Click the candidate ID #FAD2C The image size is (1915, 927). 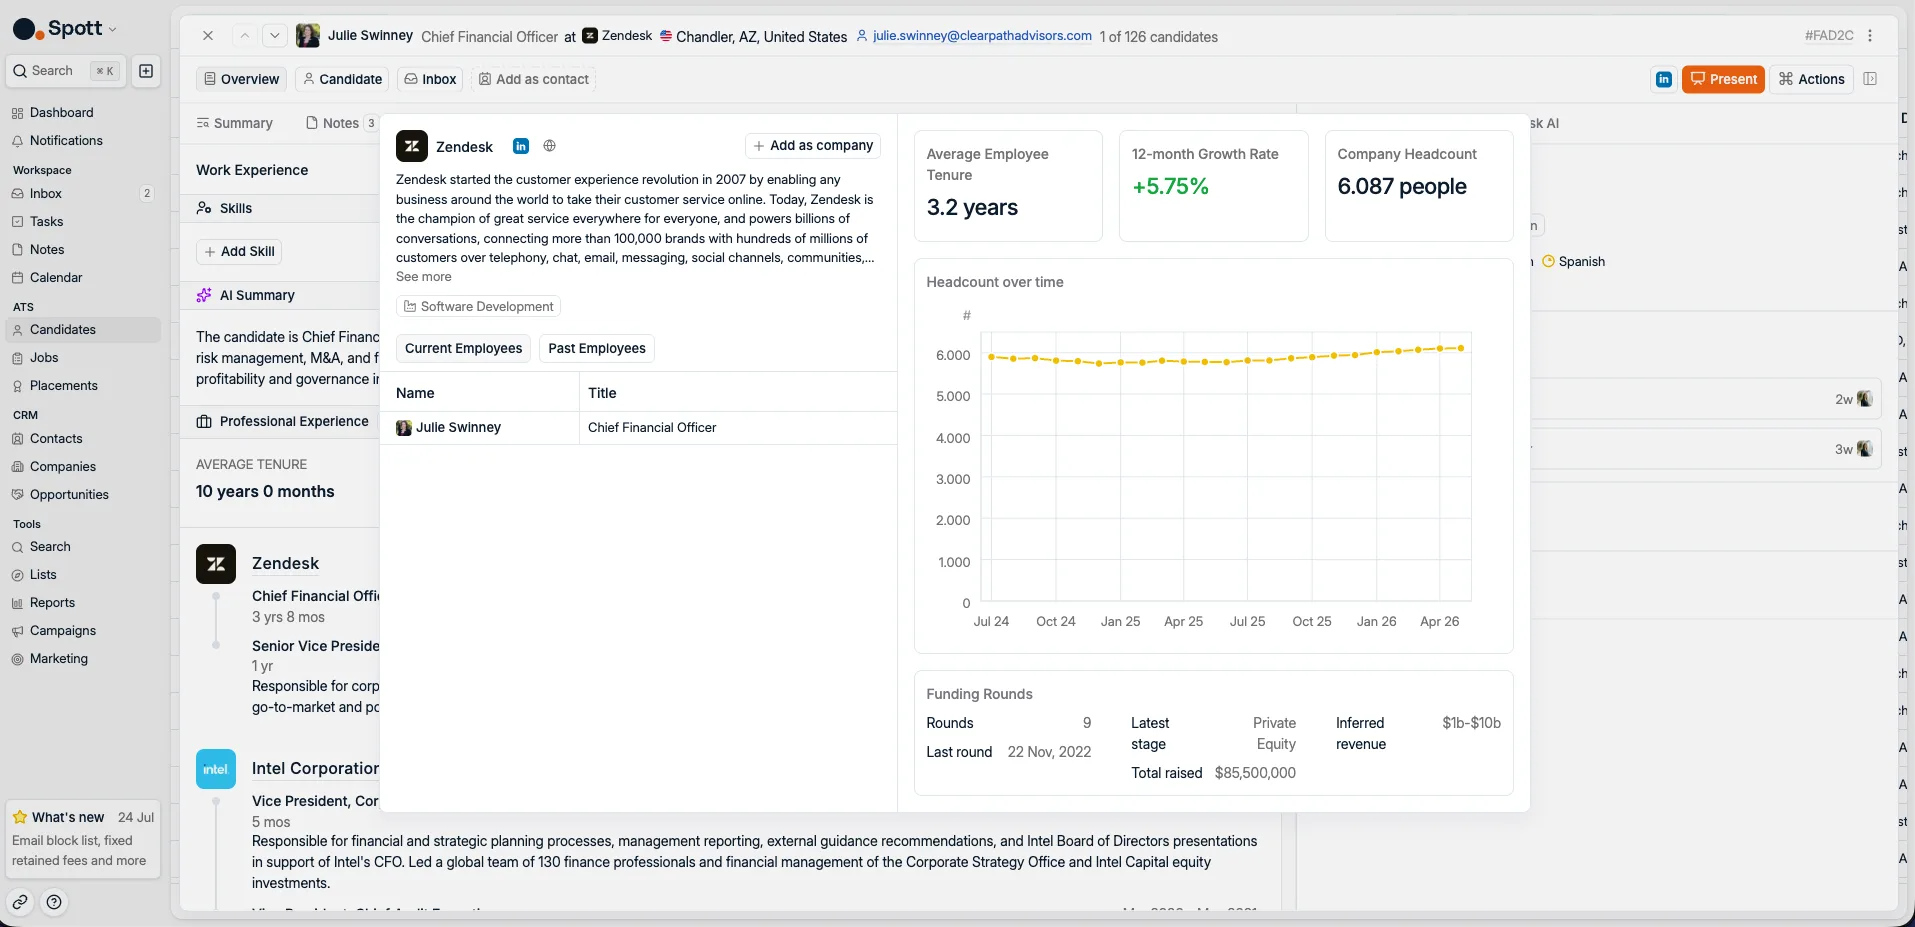click(1829, 36)
